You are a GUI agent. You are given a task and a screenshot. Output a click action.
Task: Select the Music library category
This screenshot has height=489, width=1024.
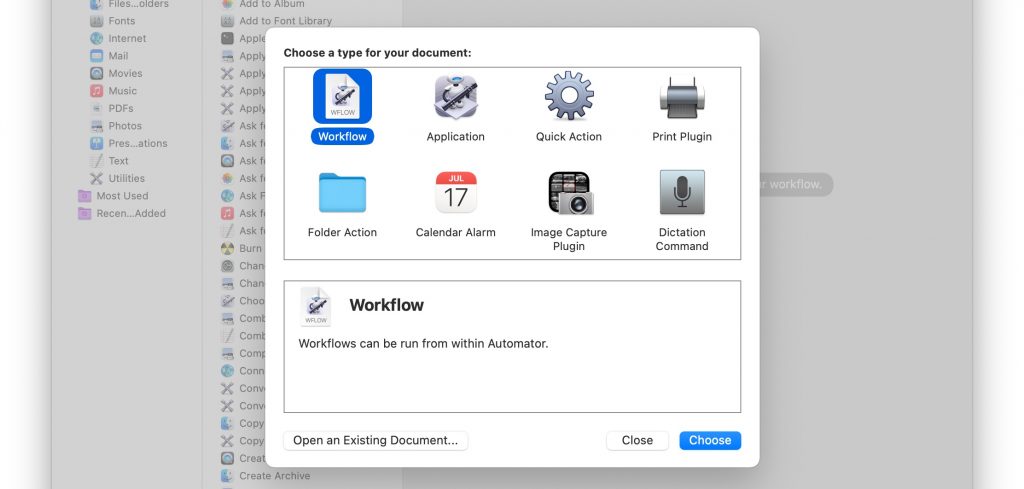click(113, 91)
